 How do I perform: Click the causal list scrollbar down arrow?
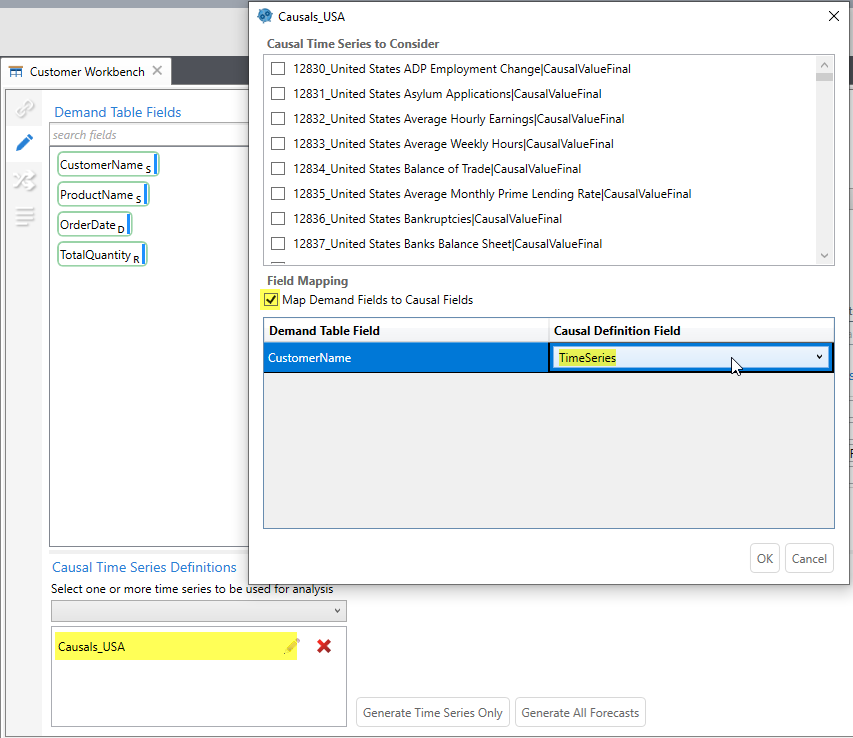tap(825, 256)
